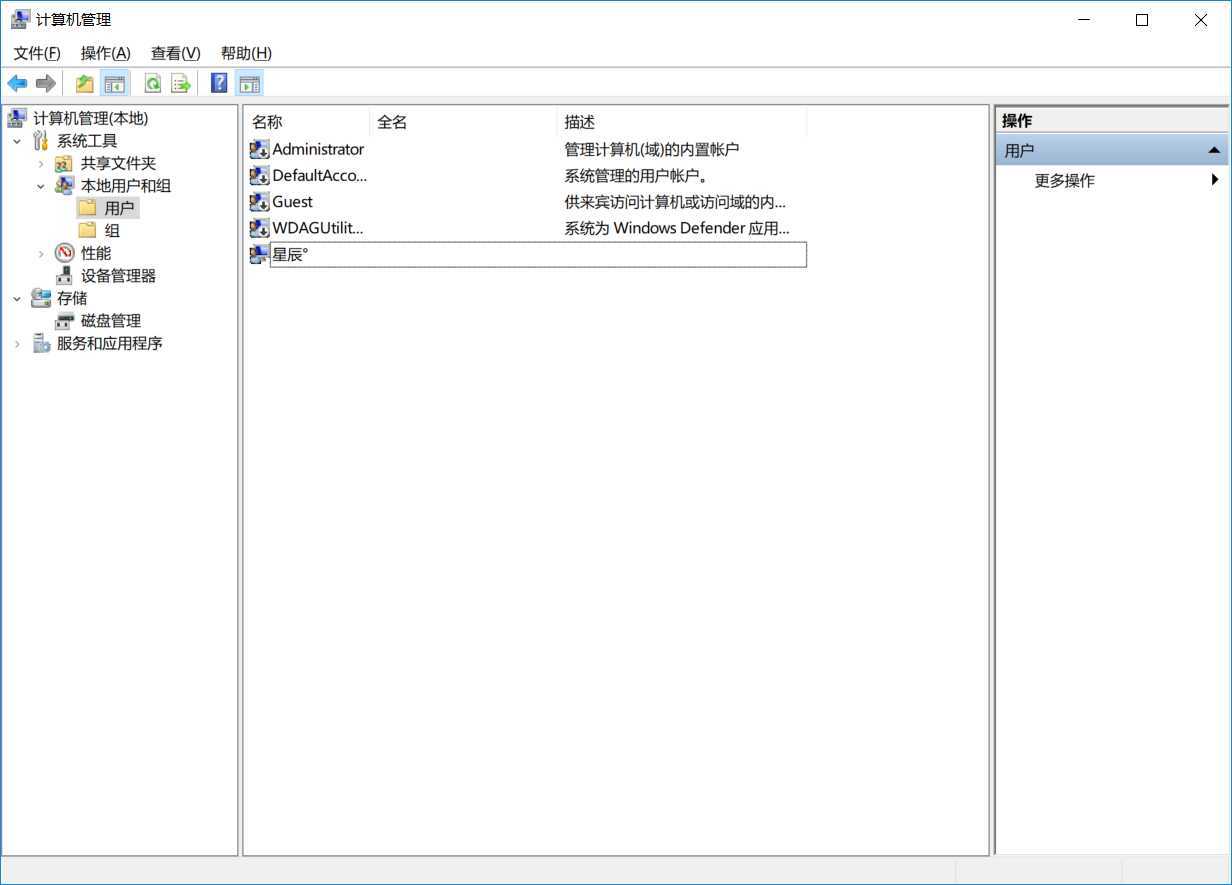The width and height of the screenshot is (1232, 885).
Task: Sort by the 名称 column header
Action: 307,122
